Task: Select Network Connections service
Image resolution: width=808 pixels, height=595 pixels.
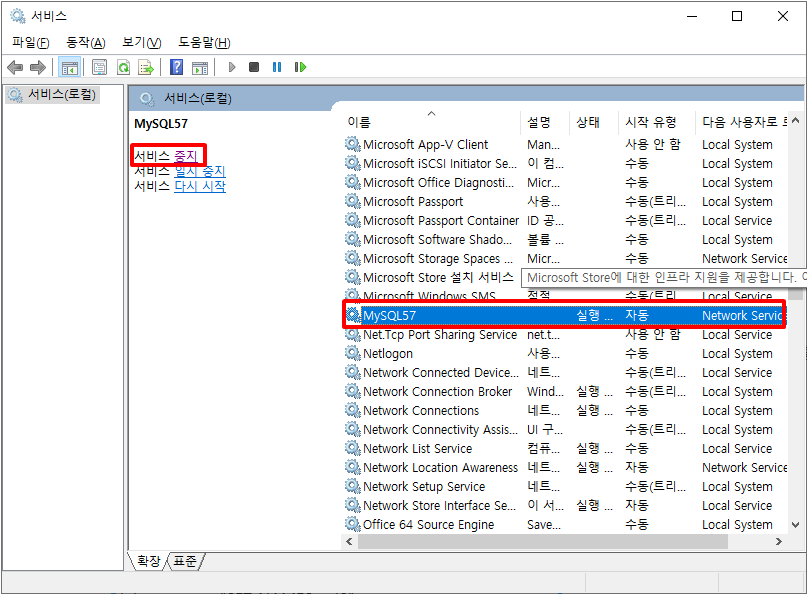Action: click(x=565, y=411)
